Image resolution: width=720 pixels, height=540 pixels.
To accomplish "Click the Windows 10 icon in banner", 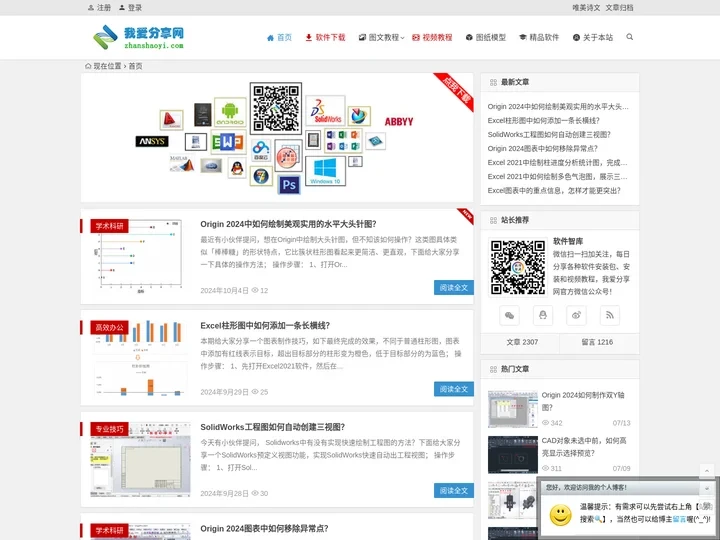I will [325, 171].
